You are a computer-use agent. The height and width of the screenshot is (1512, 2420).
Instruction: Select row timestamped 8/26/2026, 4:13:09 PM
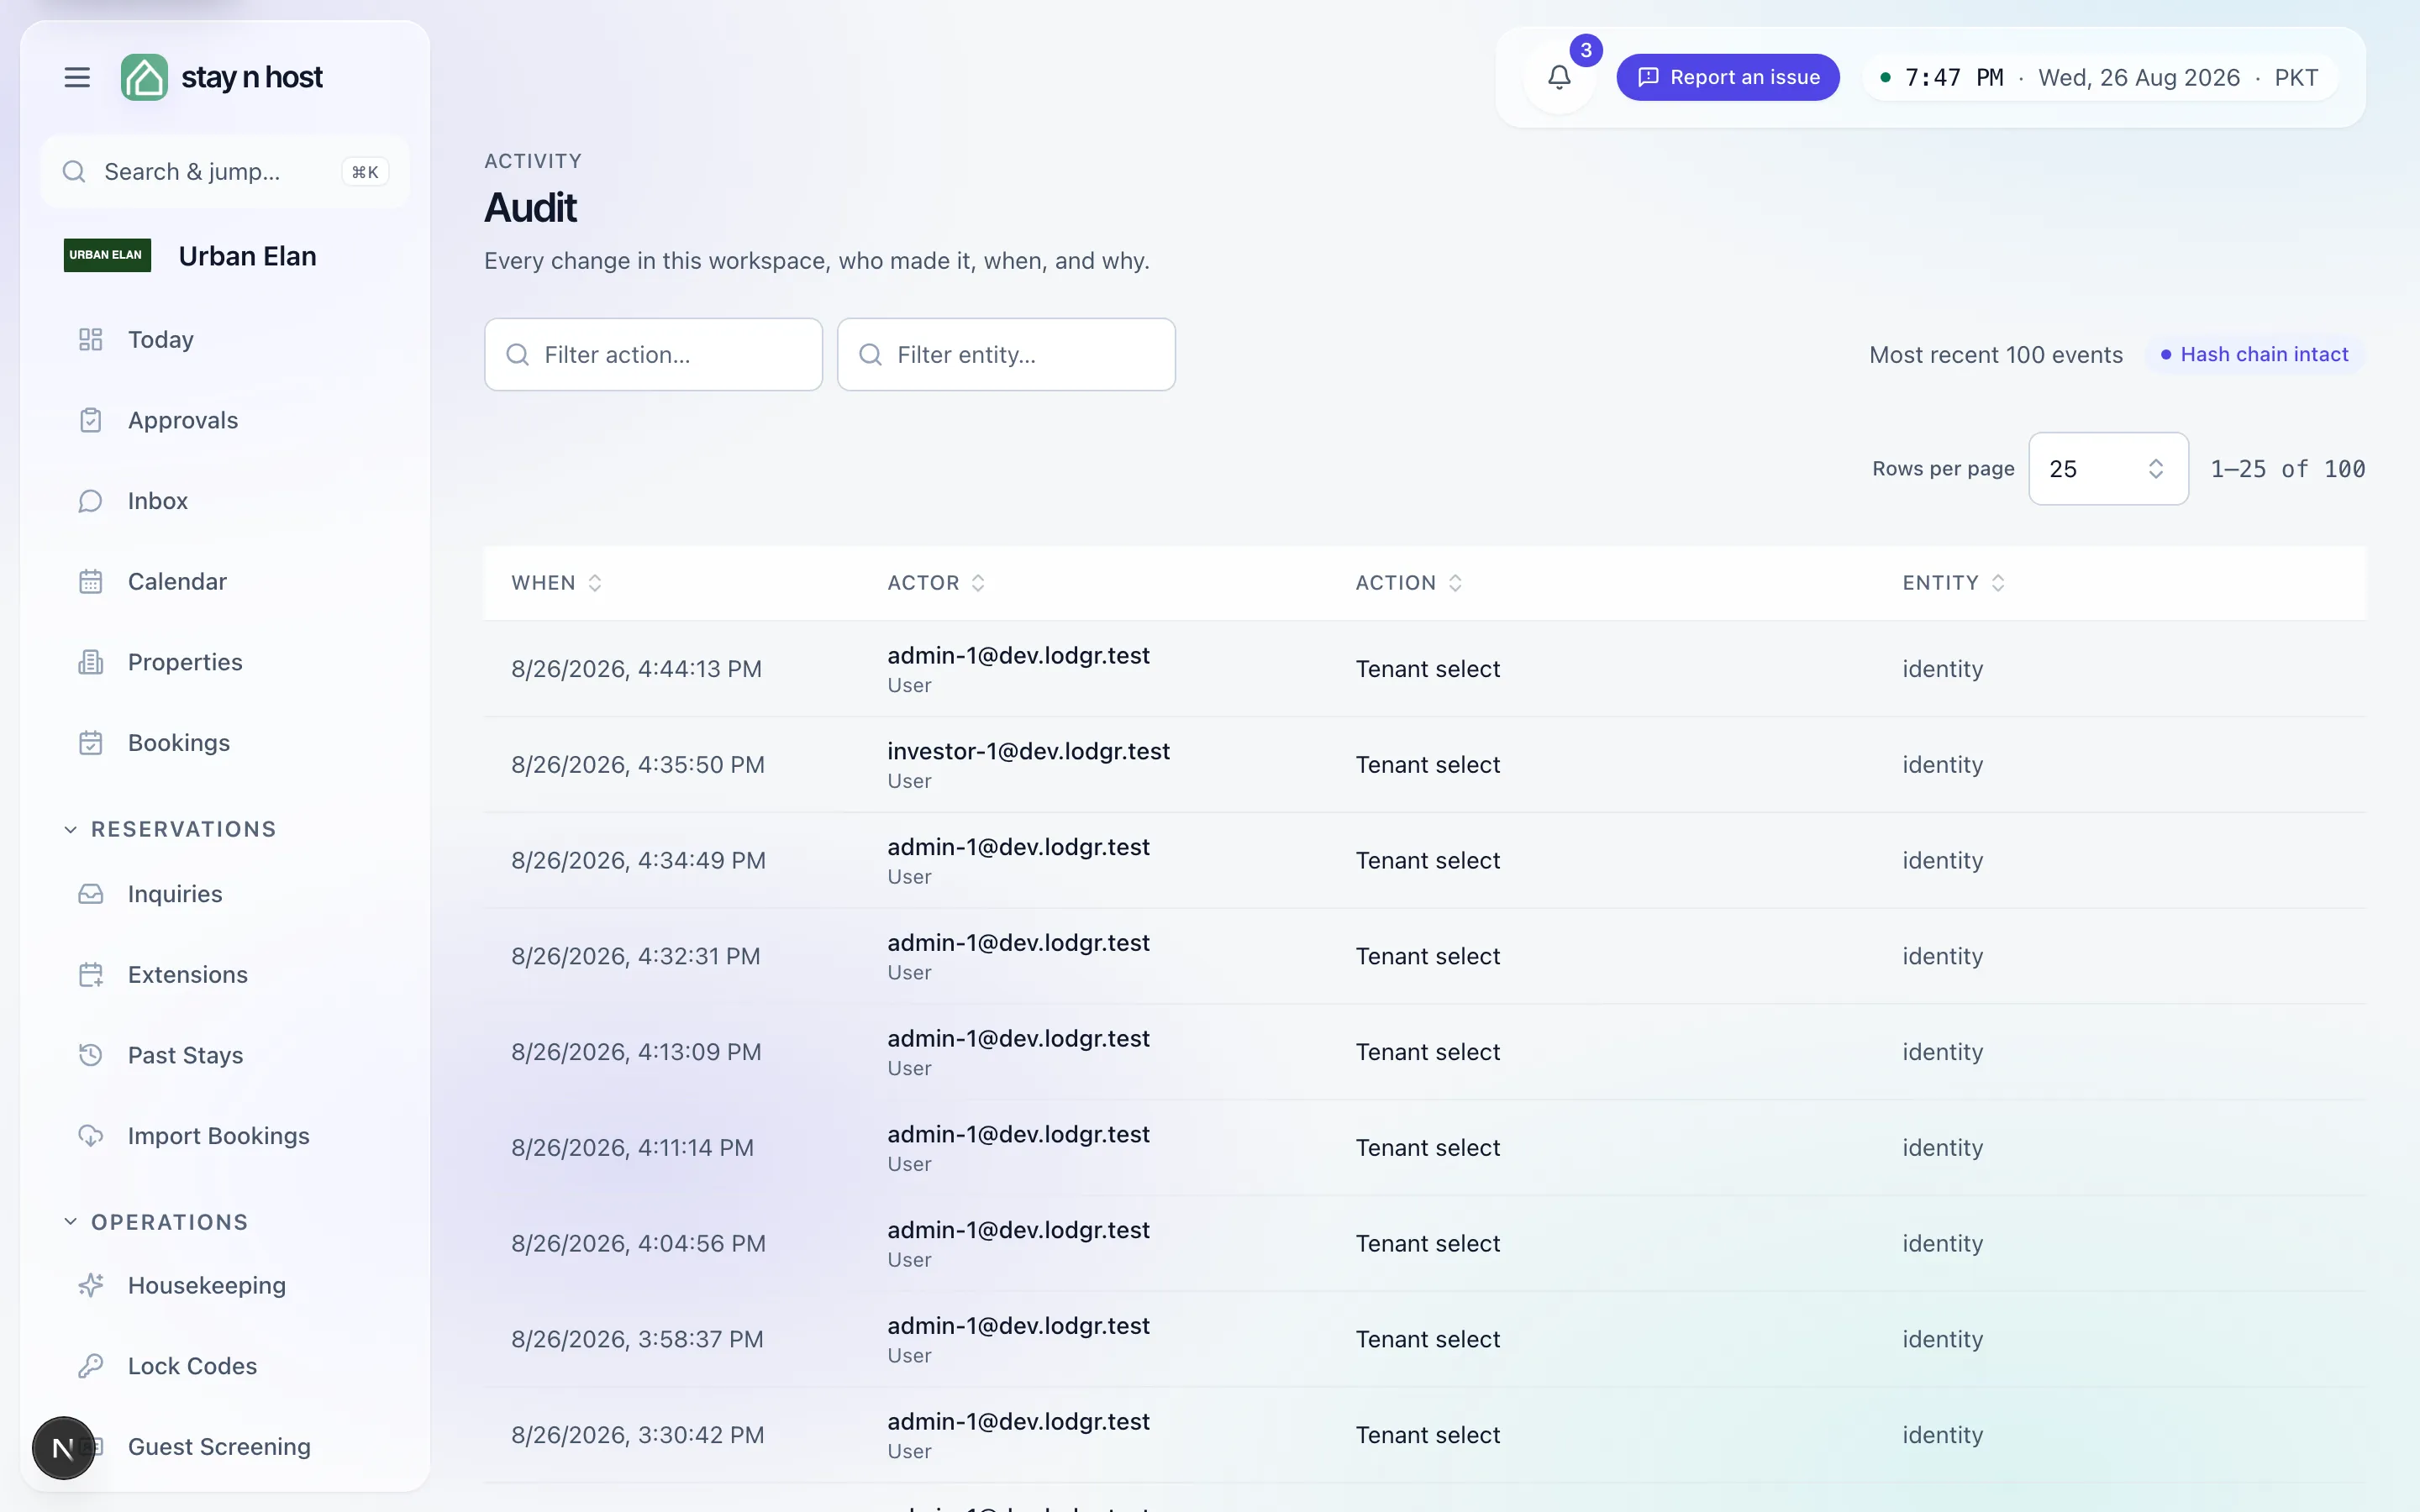click(1425, 1052)
